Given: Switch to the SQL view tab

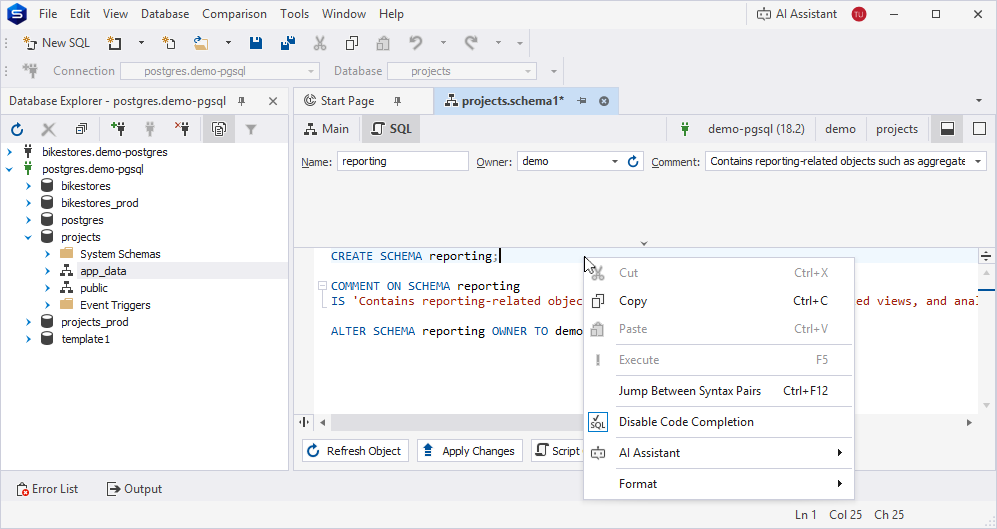Looking at the screenshot, I should point(392,129).
